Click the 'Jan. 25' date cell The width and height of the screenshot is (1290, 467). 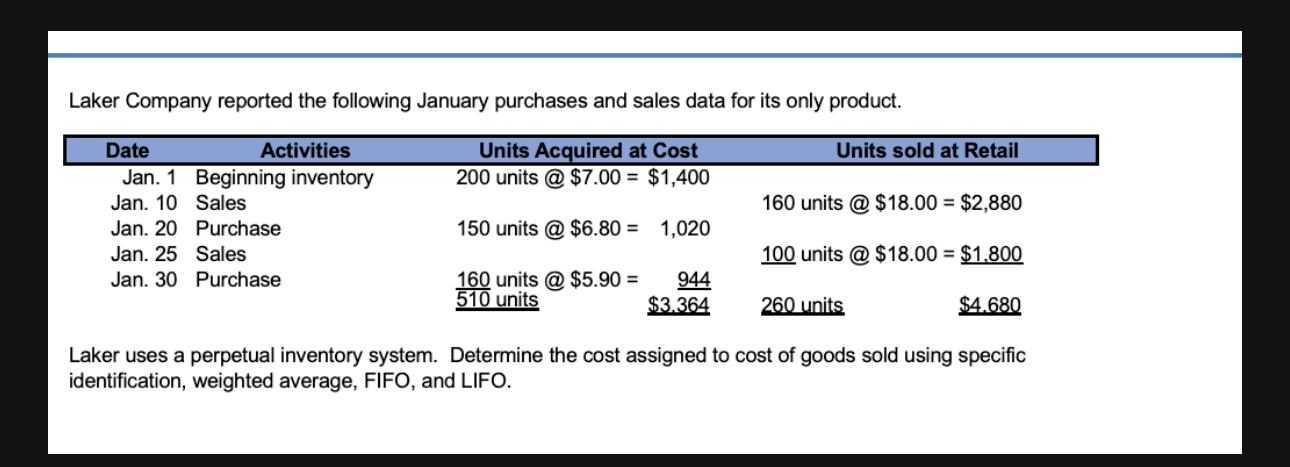pos(144,254)
